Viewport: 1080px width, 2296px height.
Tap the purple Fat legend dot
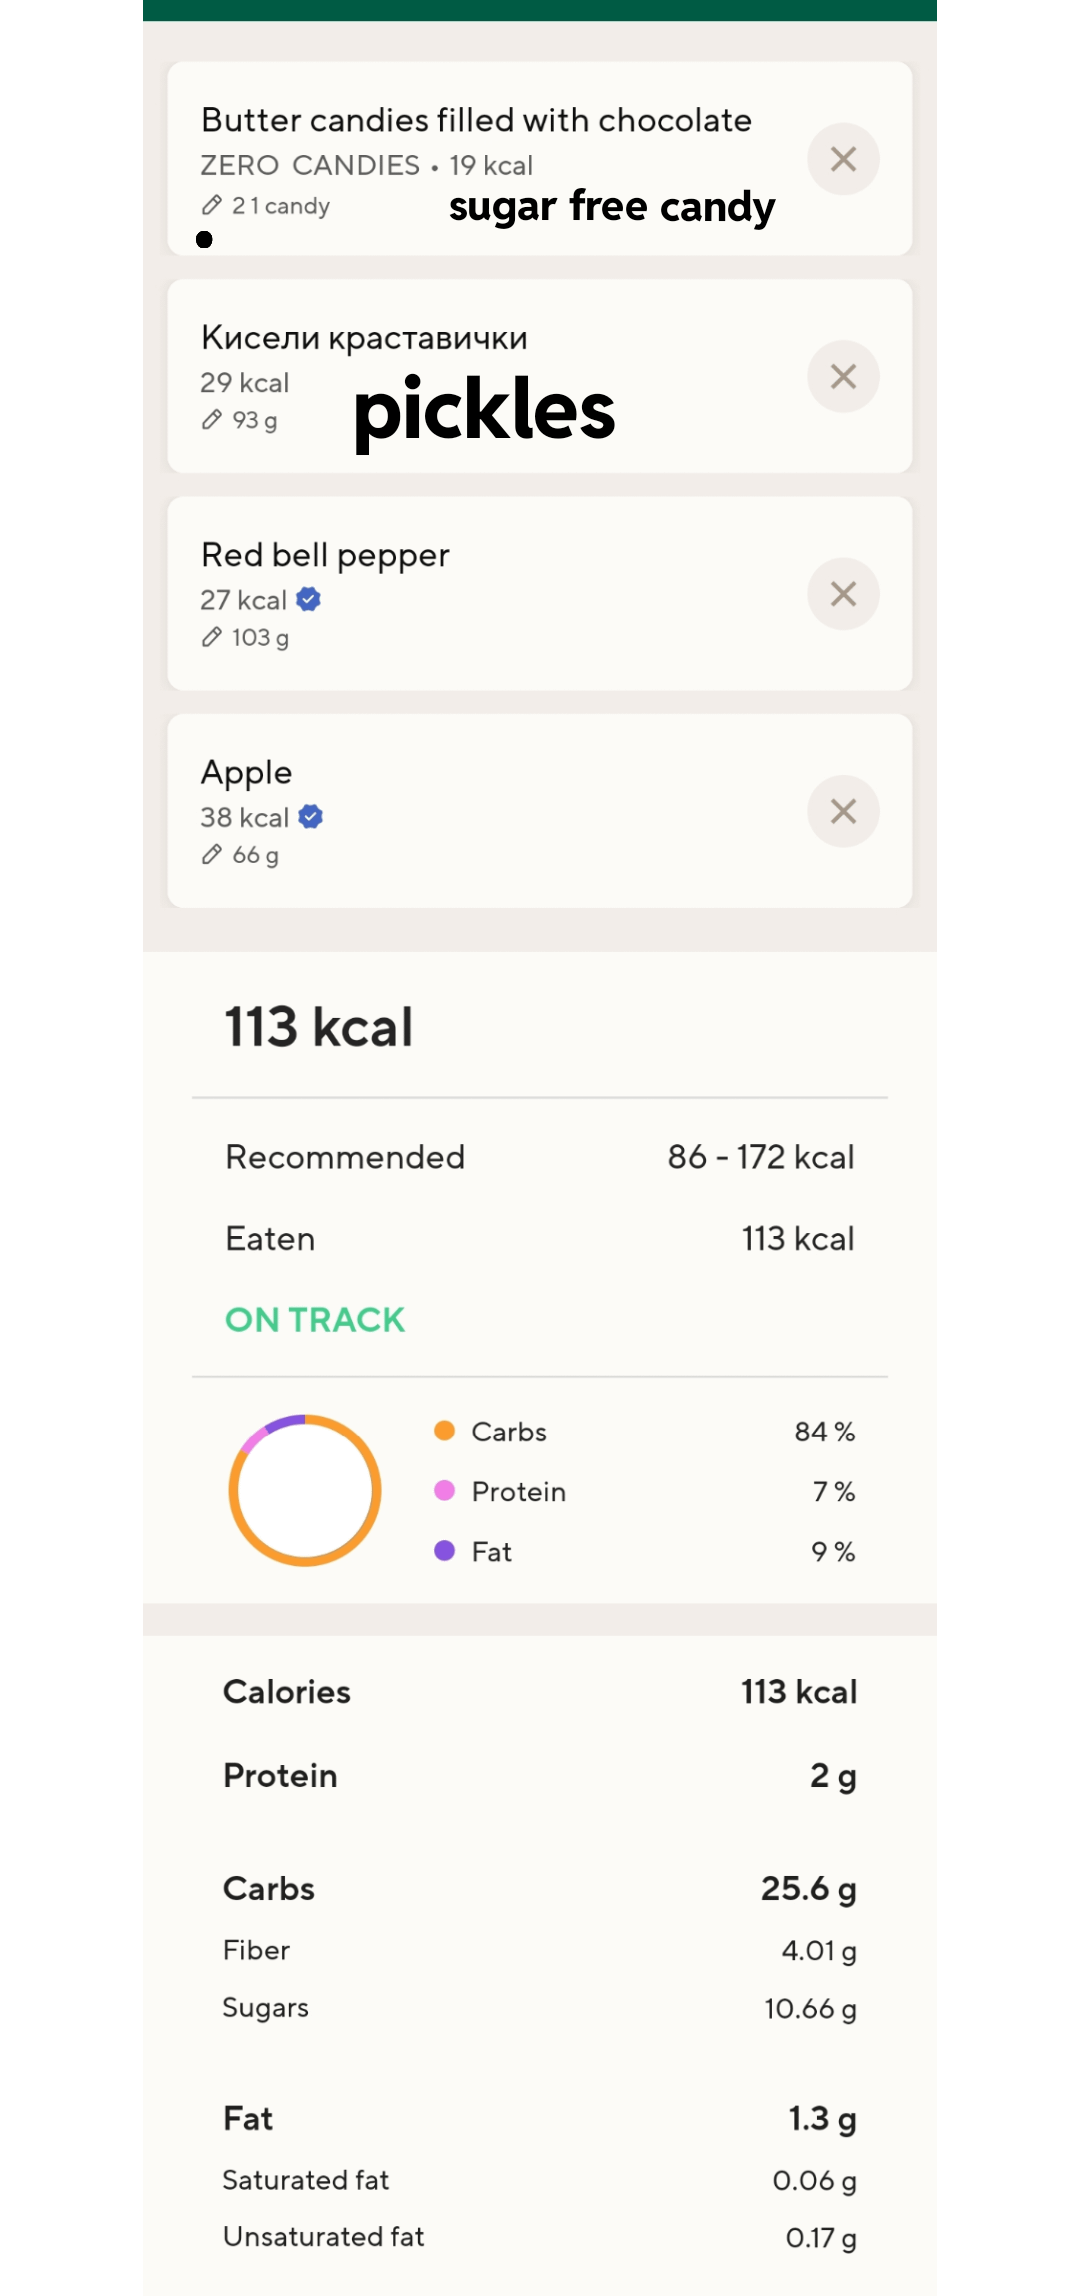(445, 1551)
